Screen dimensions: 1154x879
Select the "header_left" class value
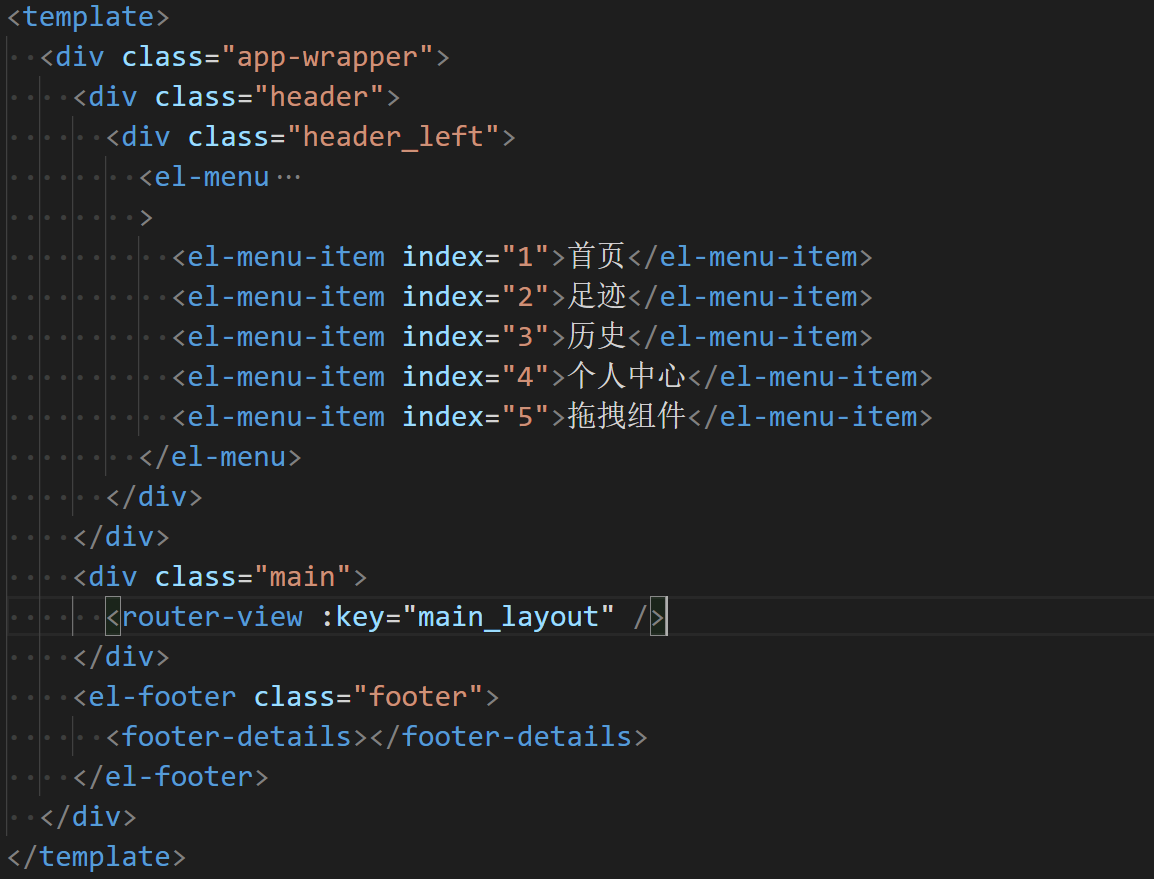[393, 137]
